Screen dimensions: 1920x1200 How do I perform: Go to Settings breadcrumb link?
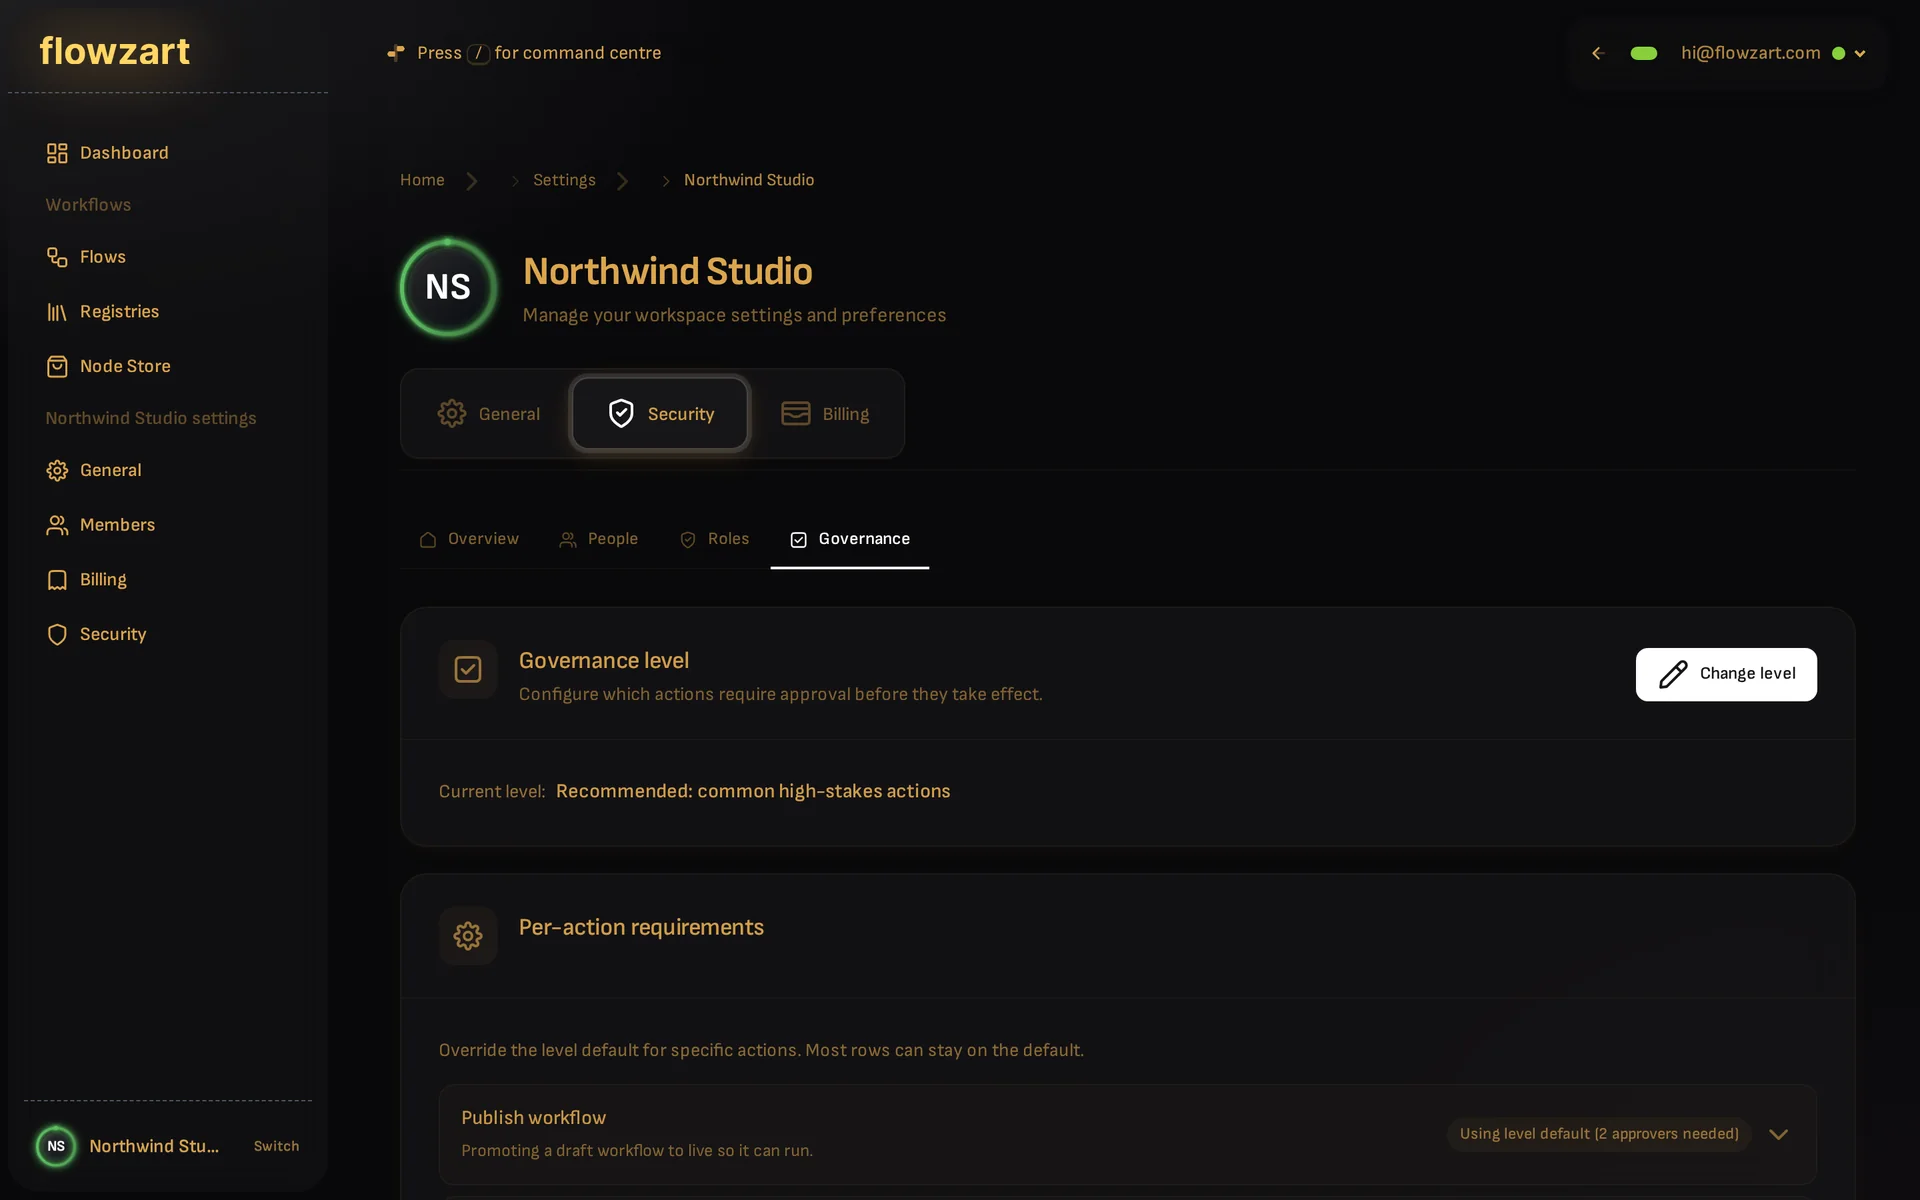(564, 180)
